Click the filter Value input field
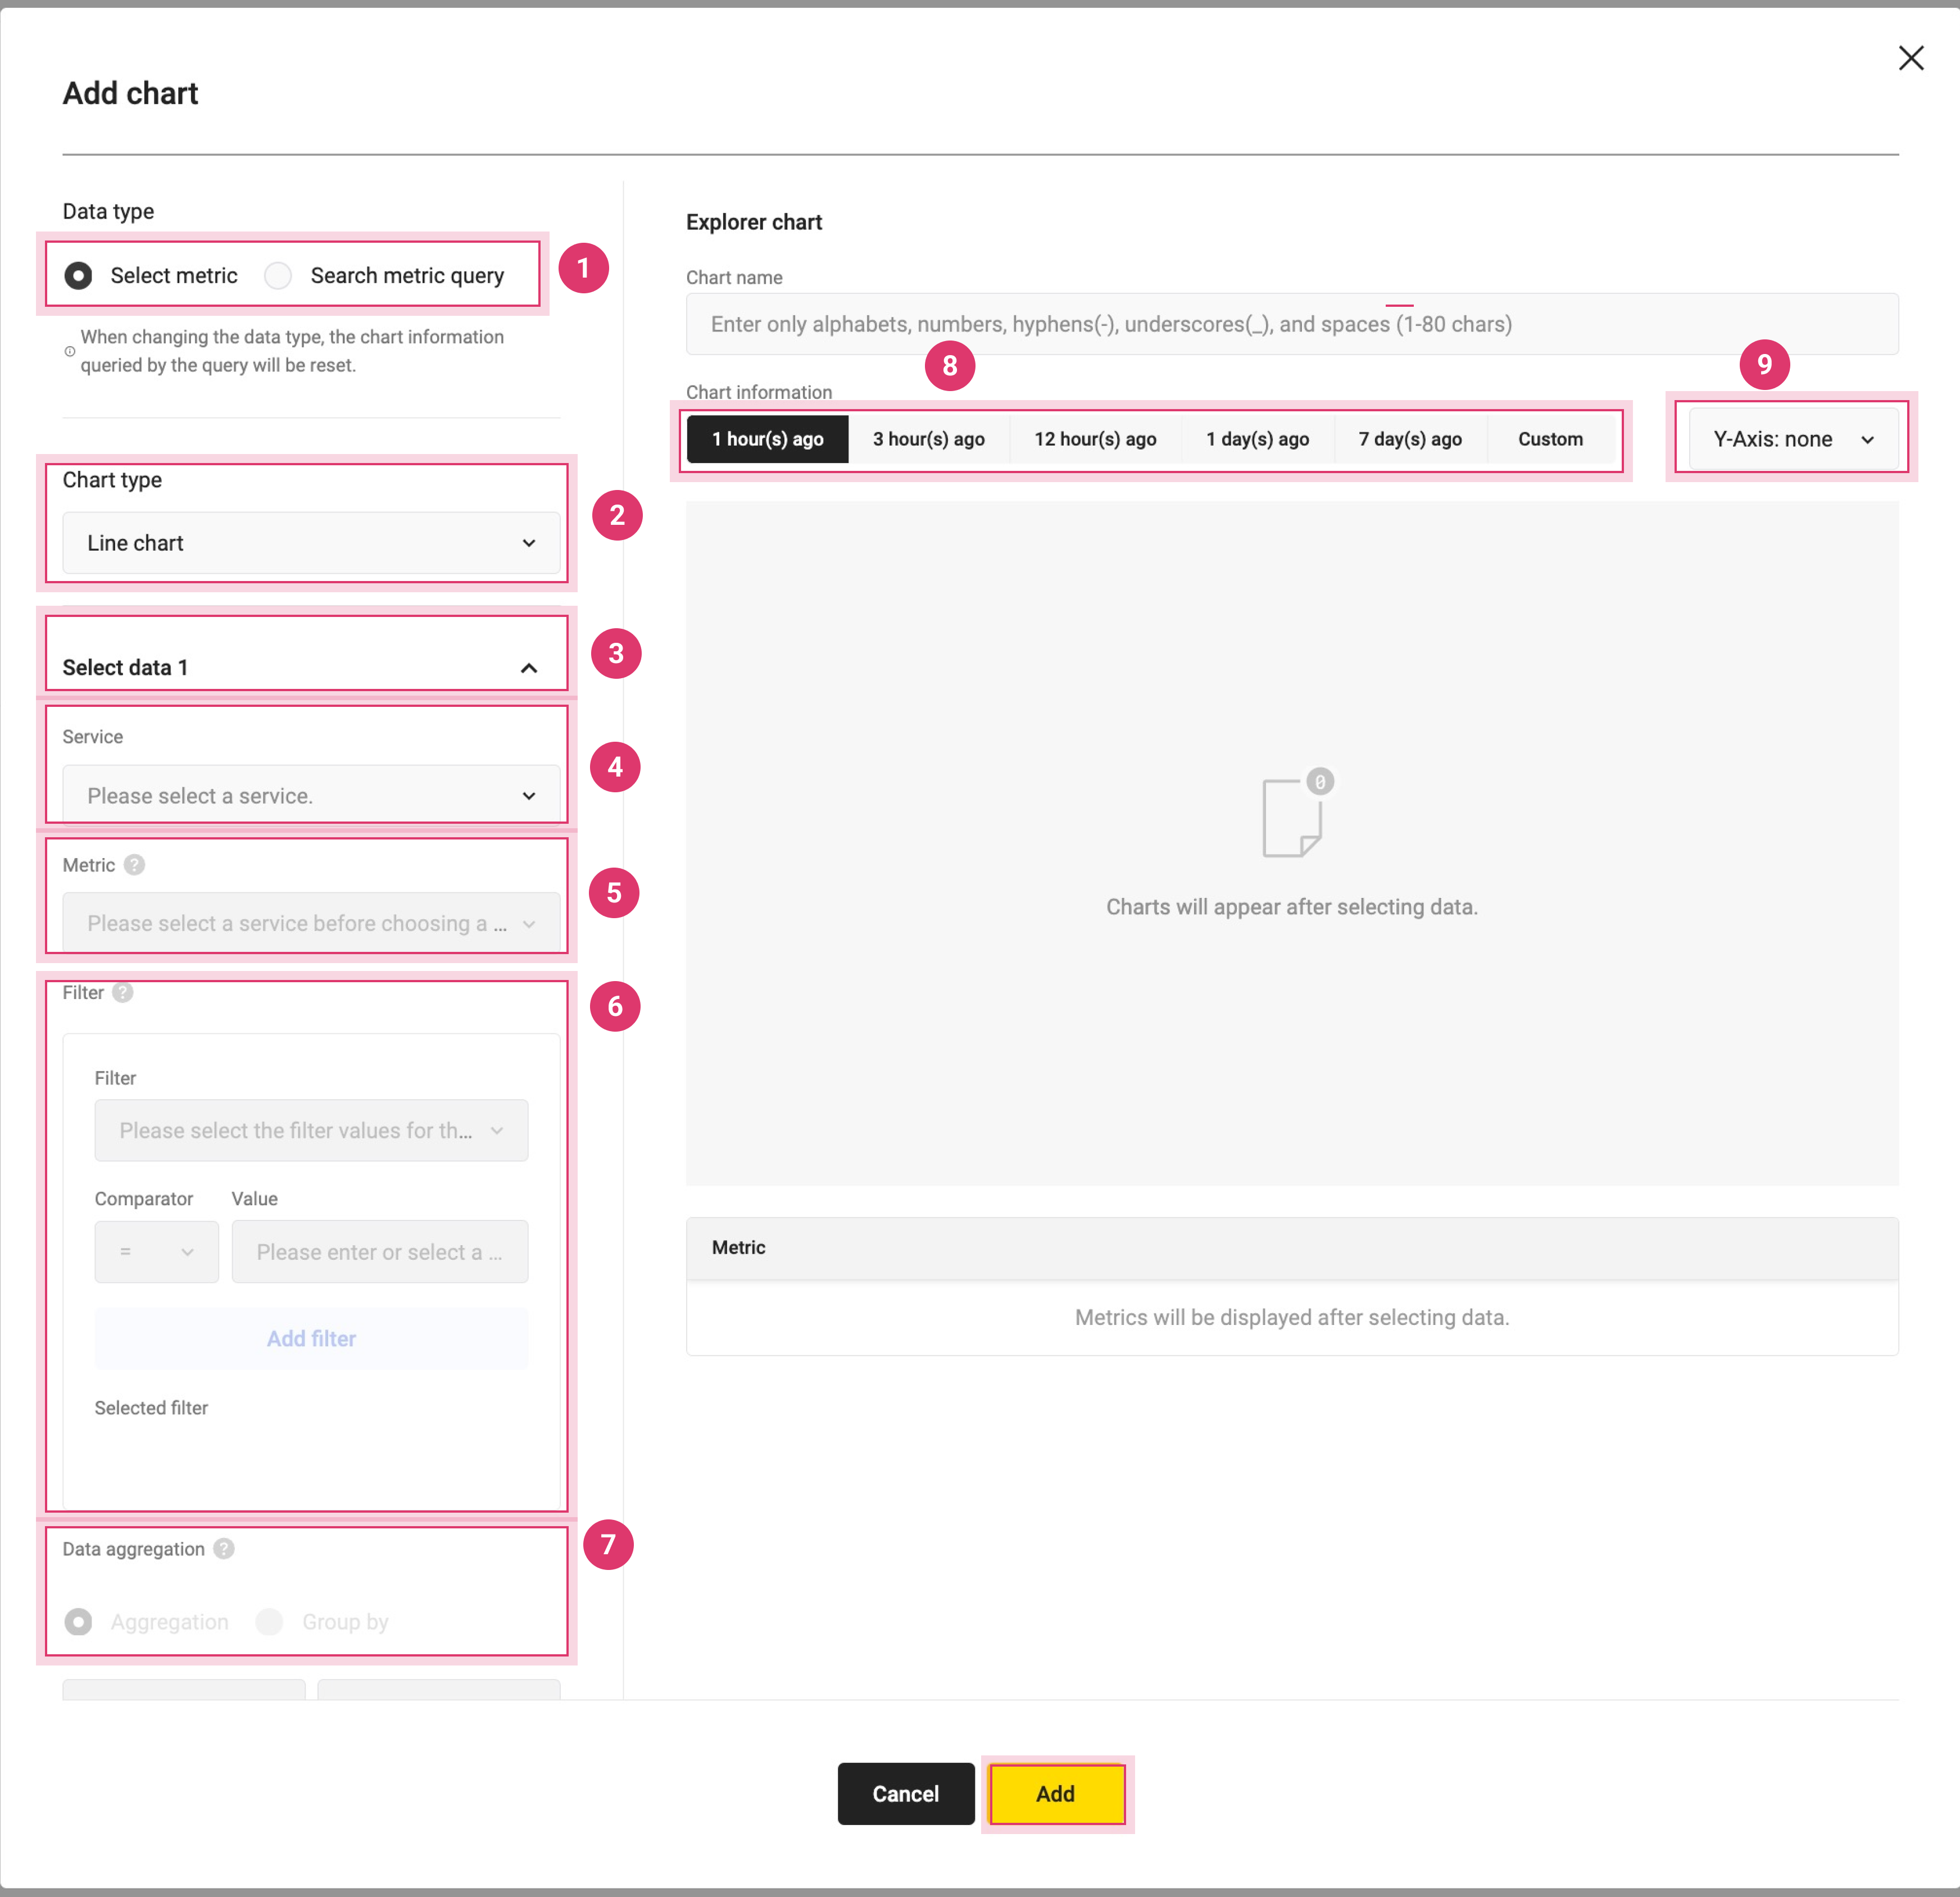Screen dimensions: 1960x1897 (x=380, y=1252)
